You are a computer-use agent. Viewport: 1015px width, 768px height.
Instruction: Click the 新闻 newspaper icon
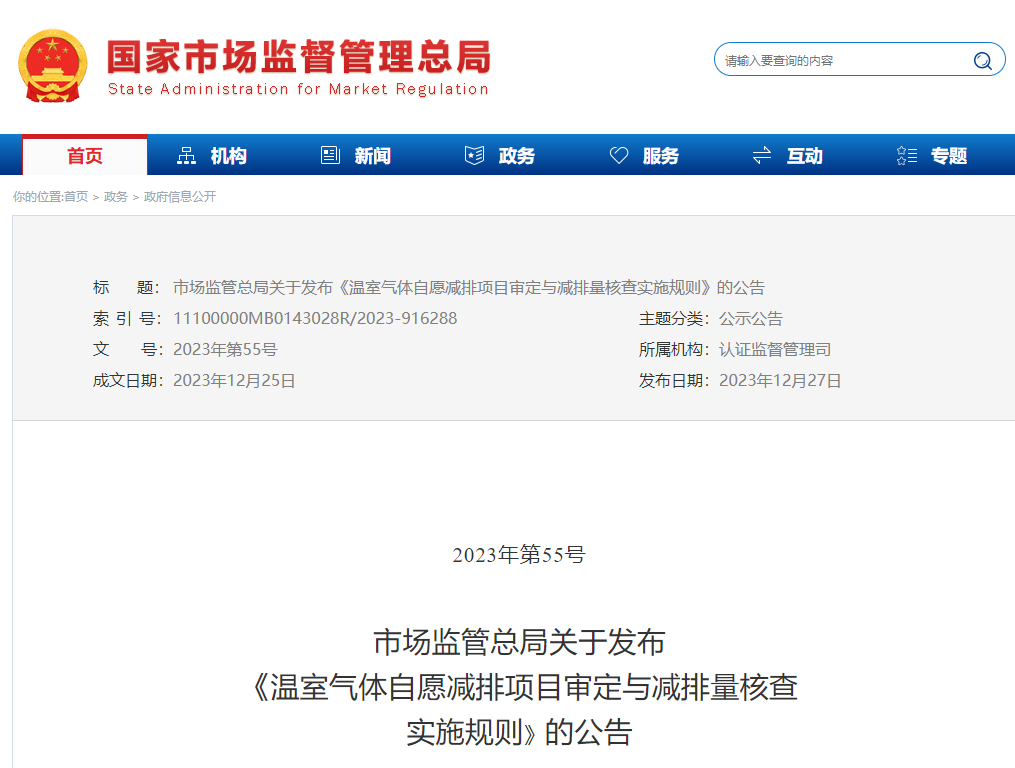(x=330, y=155)
